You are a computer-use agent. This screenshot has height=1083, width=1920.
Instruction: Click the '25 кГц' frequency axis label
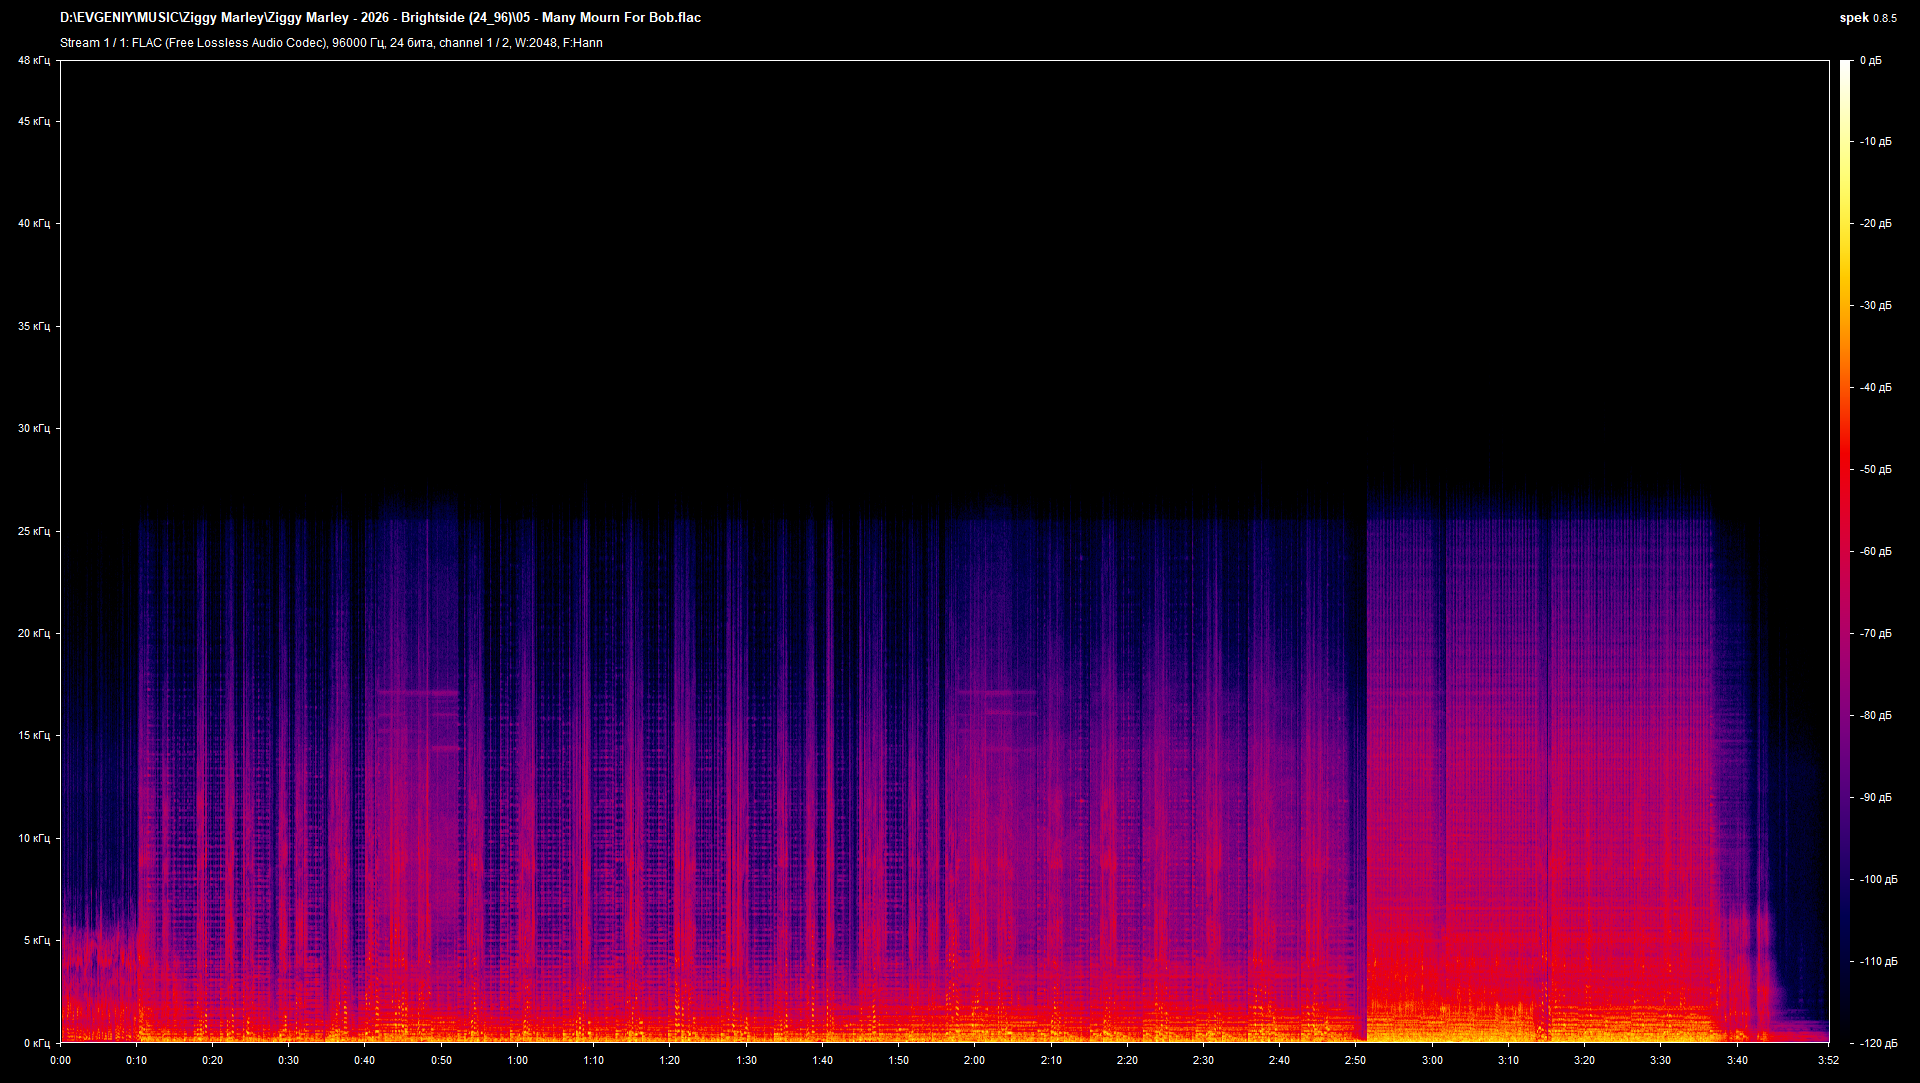click(x=34, y=532)
